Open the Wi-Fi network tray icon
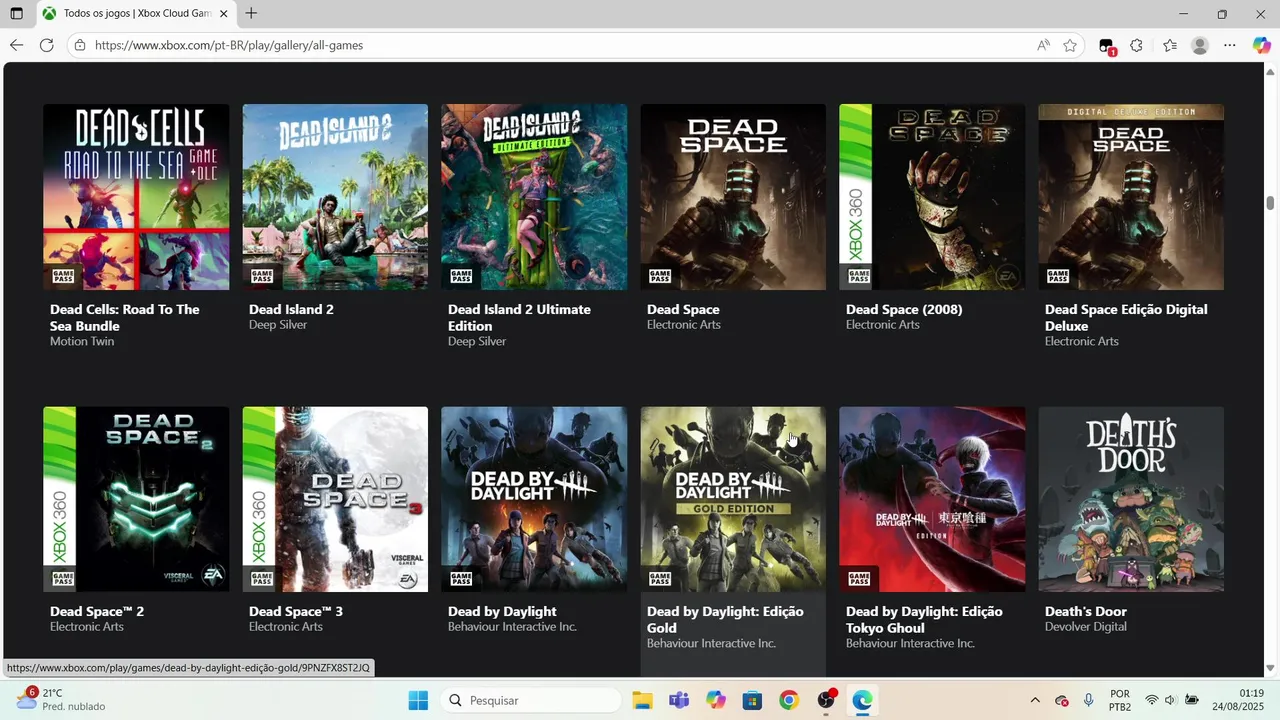Viewport: 1280px width, 720px height. [x=1151, y=700]
